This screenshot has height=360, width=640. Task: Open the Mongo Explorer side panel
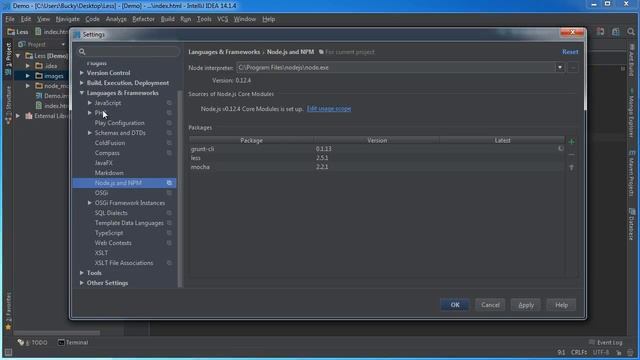(x=631, y=114)
